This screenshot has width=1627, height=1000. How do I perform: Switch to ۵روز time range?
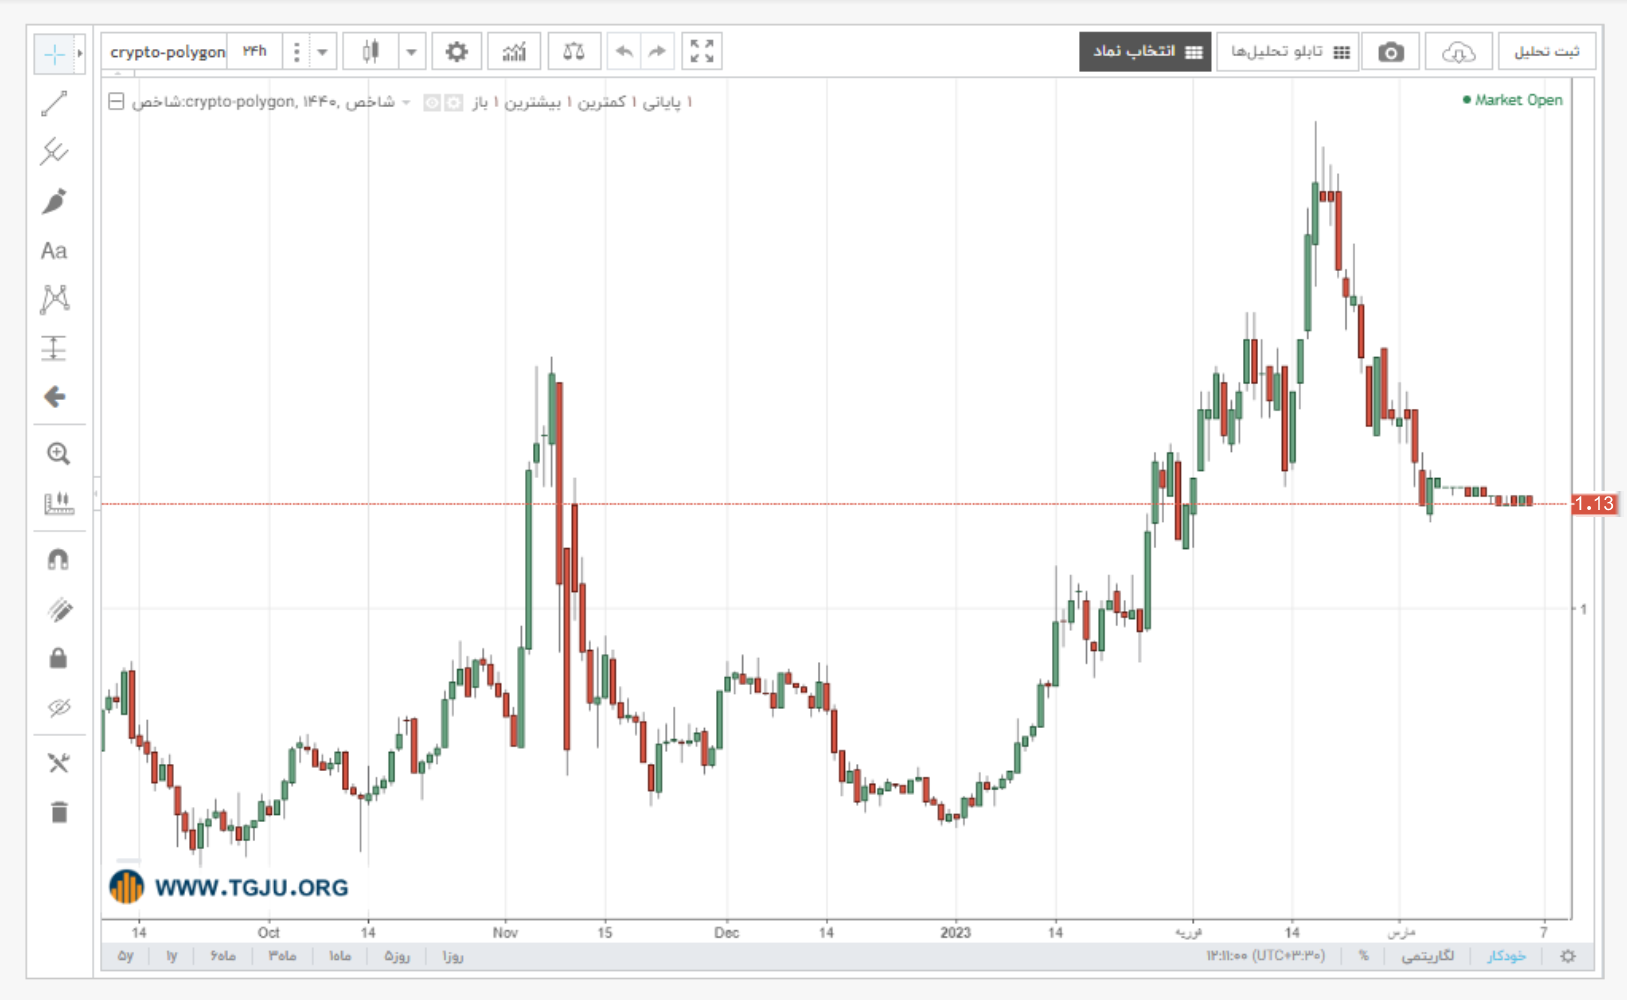point(397,956)
